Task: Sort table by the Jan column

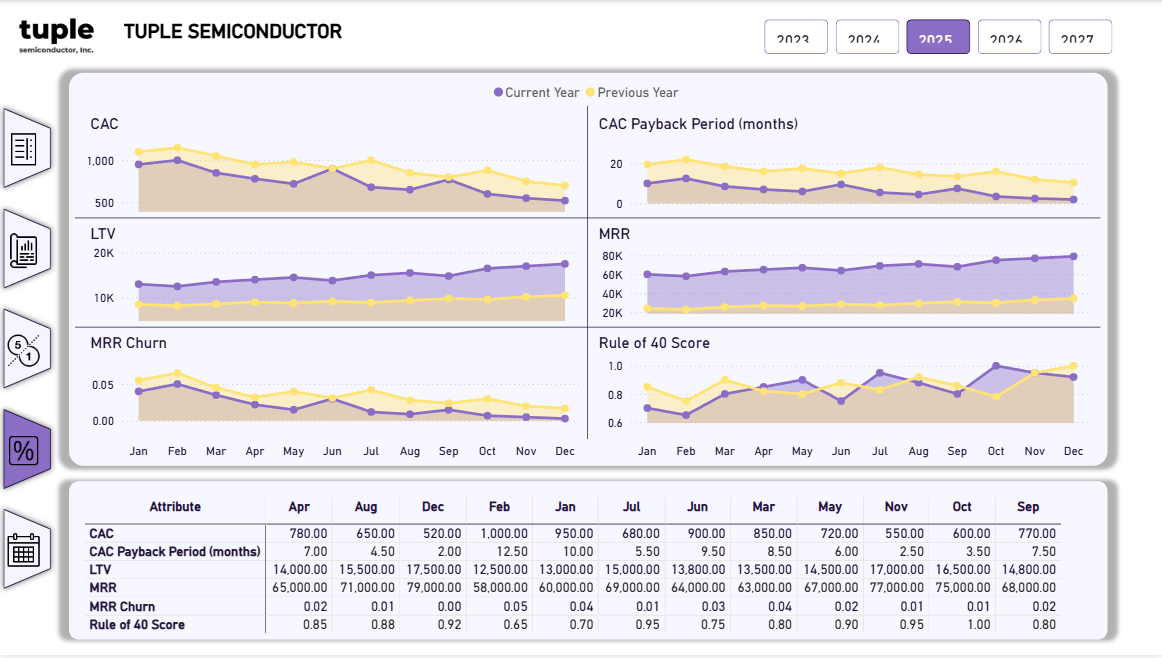Action: tap(565, 507)
